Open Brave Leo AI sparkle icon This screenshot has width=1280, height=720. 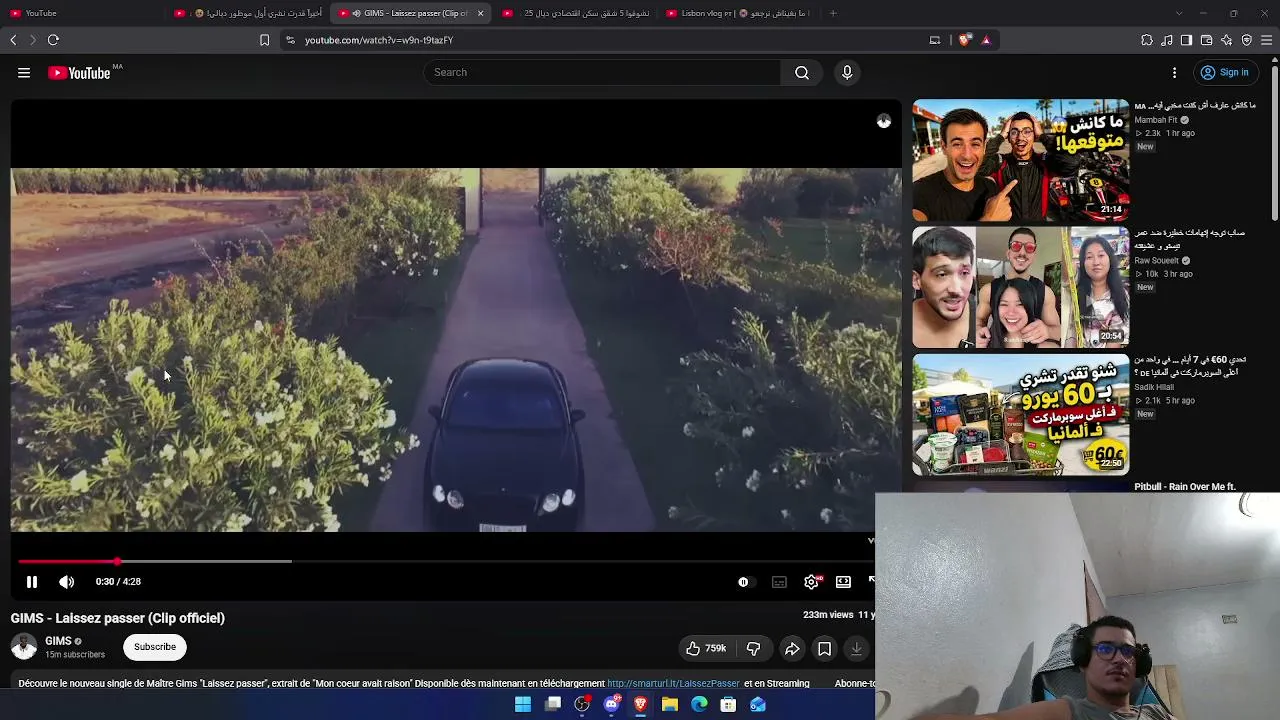coord(1226,40)
